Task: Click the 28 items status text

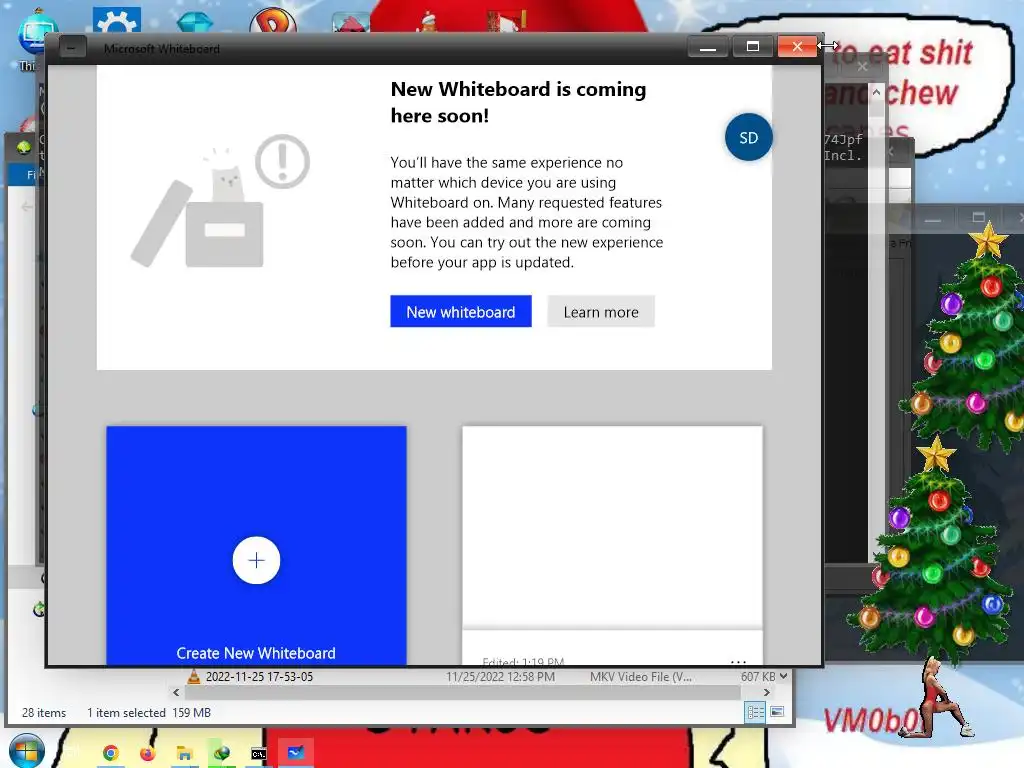Action: (44, 712)
